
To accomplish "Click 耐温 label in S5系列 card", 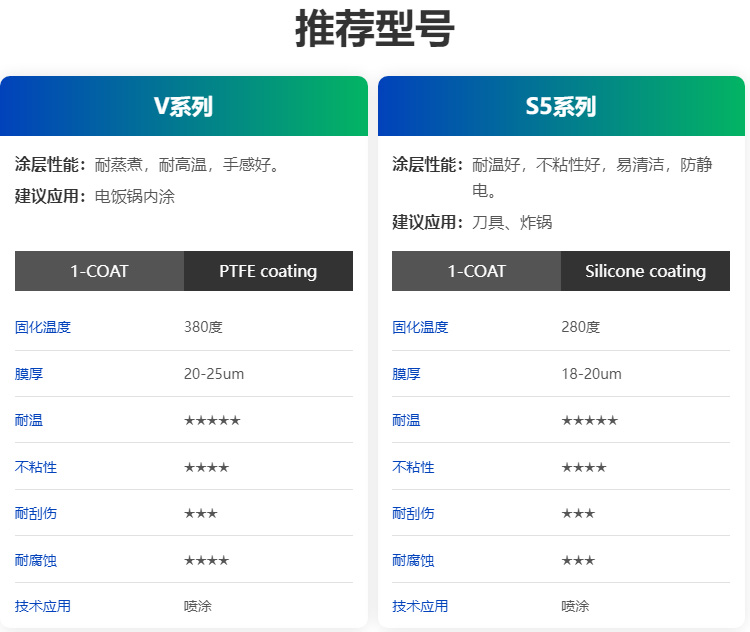I will tap(406, 420).
